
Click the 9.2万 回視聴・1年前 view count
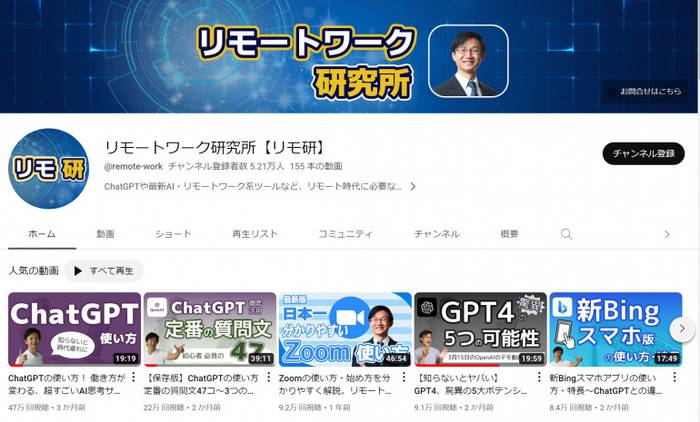coord(315,407)
